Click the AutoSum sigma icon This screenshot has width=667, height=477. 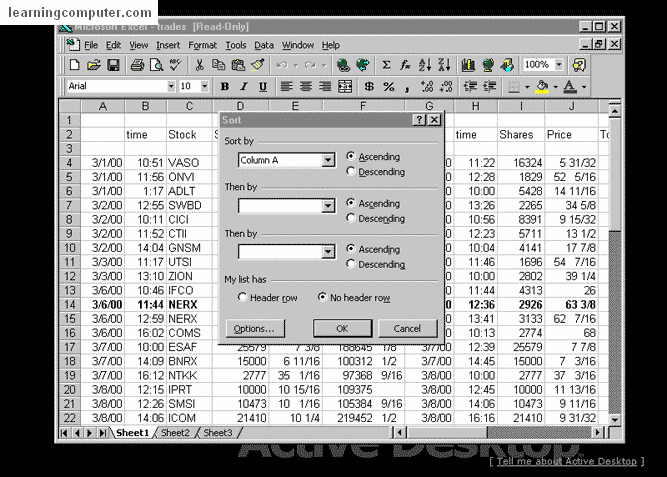tap(386, 65)
